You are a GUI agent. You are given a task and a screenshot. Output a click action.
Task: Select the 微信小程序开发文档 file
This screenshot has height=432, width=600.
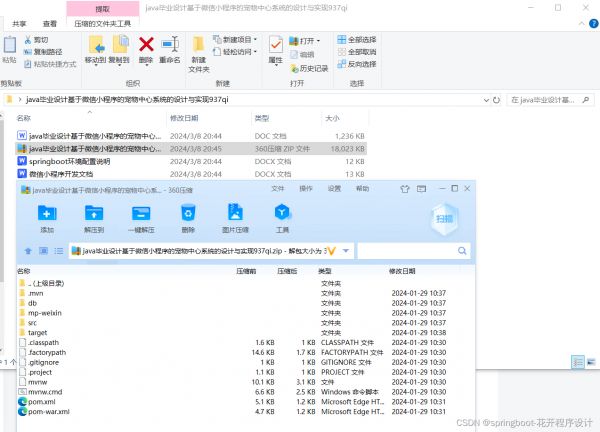point(191,174)
